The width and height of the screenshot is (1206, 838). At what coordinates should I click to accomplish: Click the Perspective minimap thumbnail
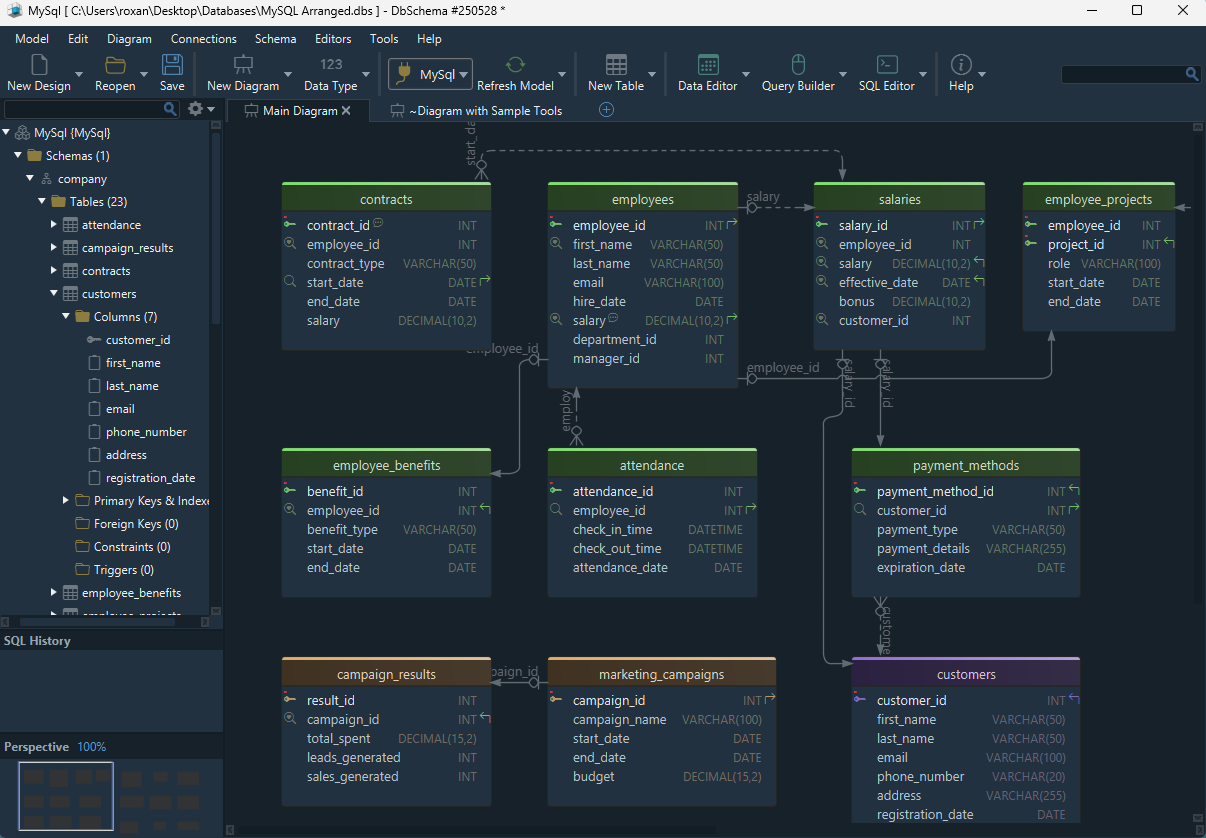tap(66, 796)
